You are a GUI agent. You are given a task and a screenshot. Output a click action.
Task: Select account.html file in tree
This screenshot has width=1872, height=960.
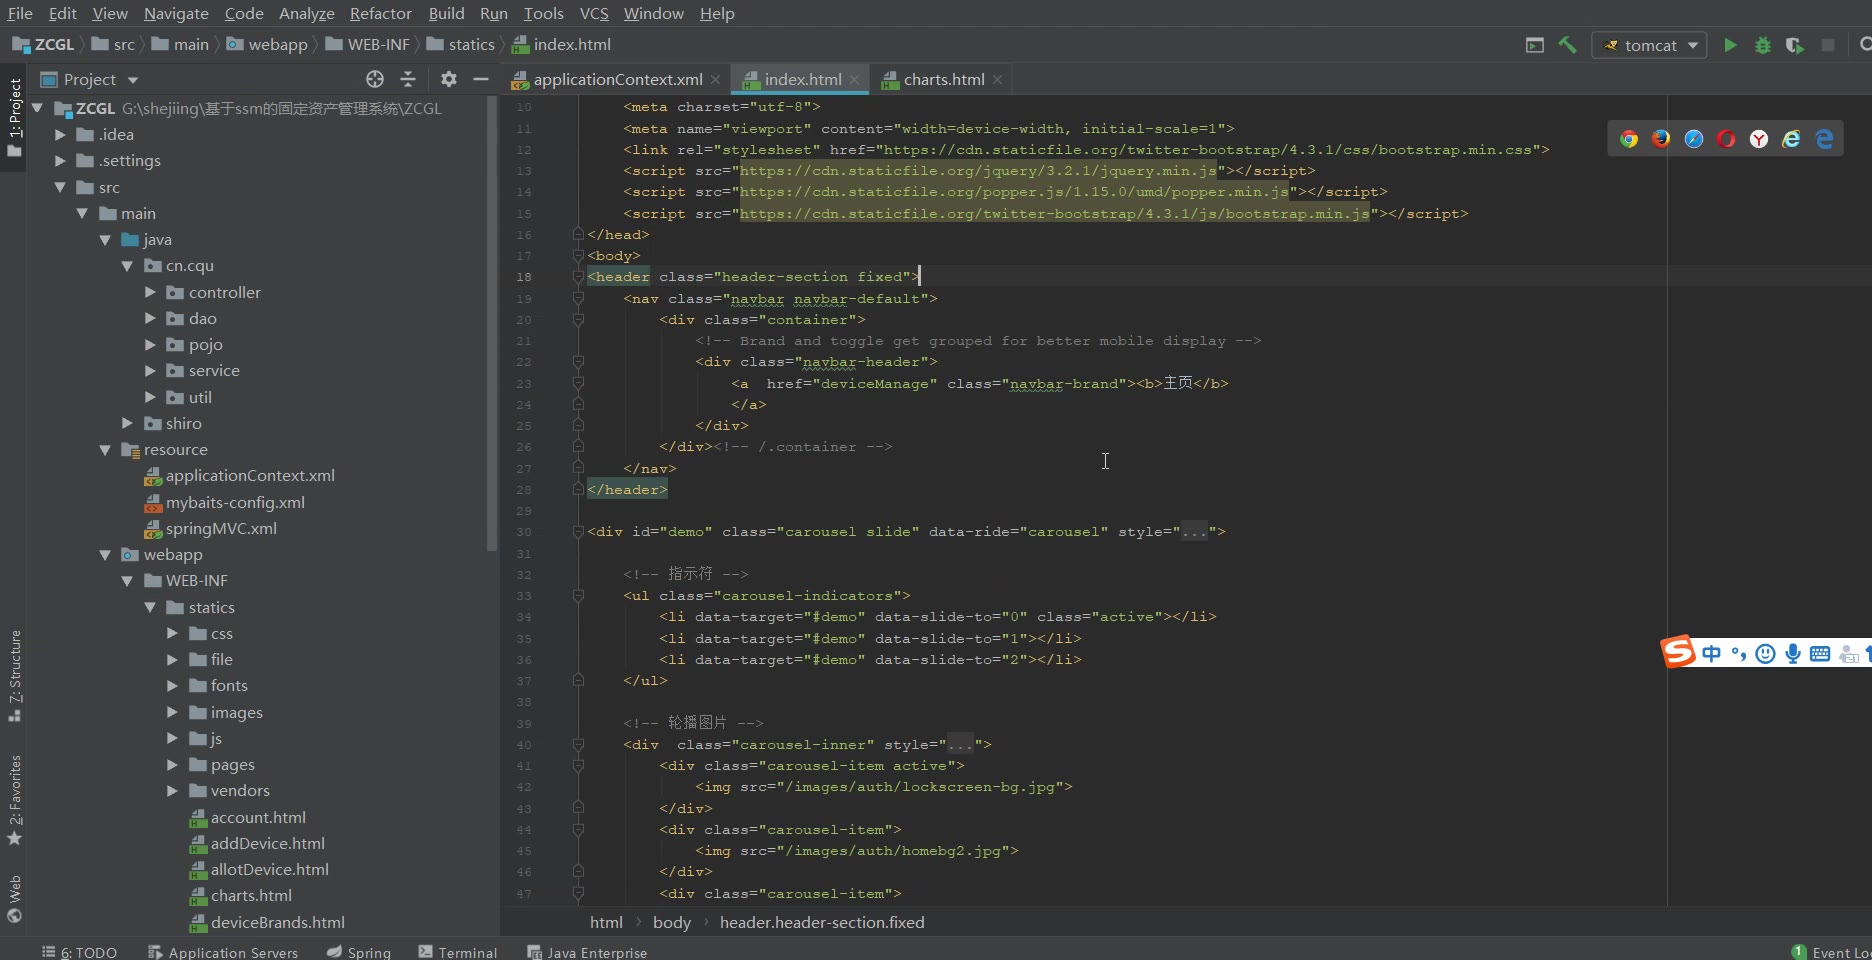point(258,817)
